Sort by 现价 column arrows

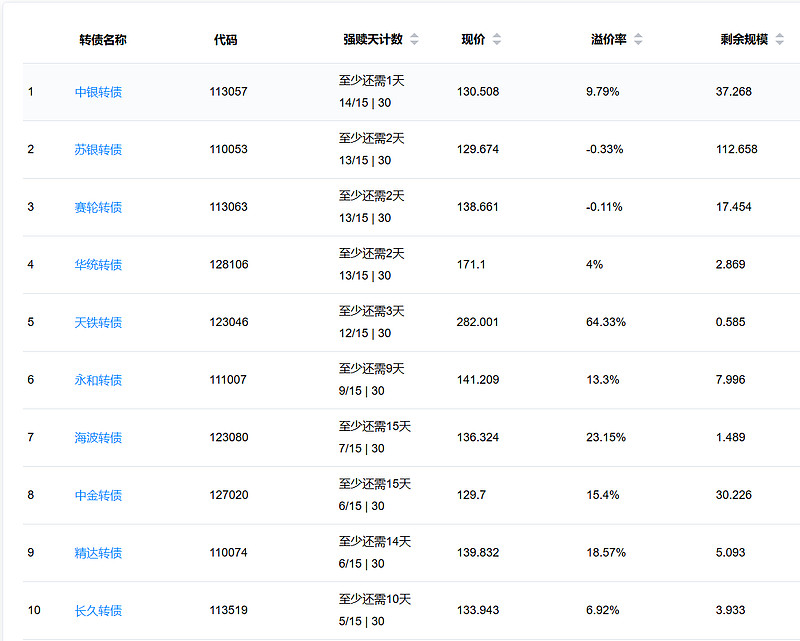[x=496, y=39]
